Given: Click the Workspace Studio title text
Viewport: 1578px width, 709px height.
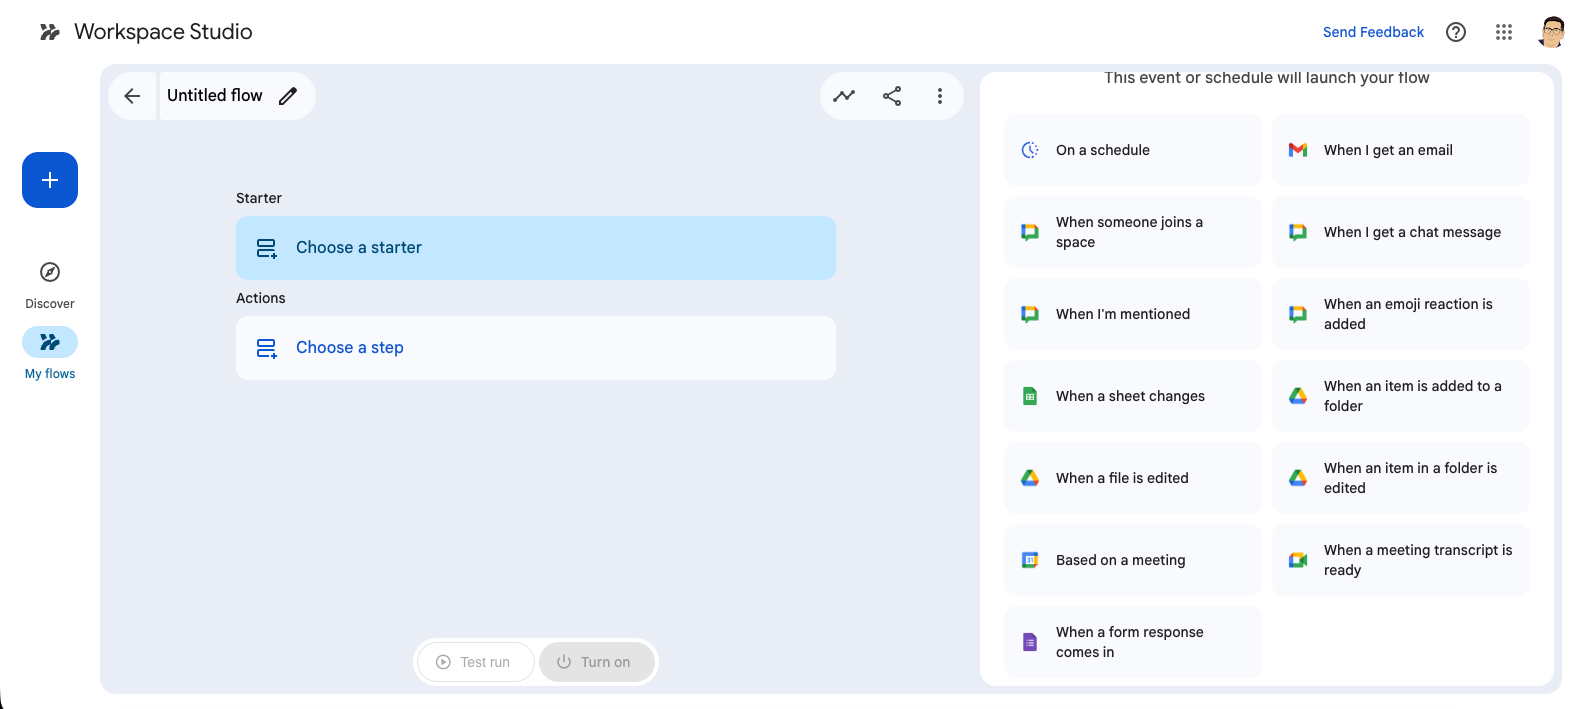Looking at the screenshot, I should 163,32.
